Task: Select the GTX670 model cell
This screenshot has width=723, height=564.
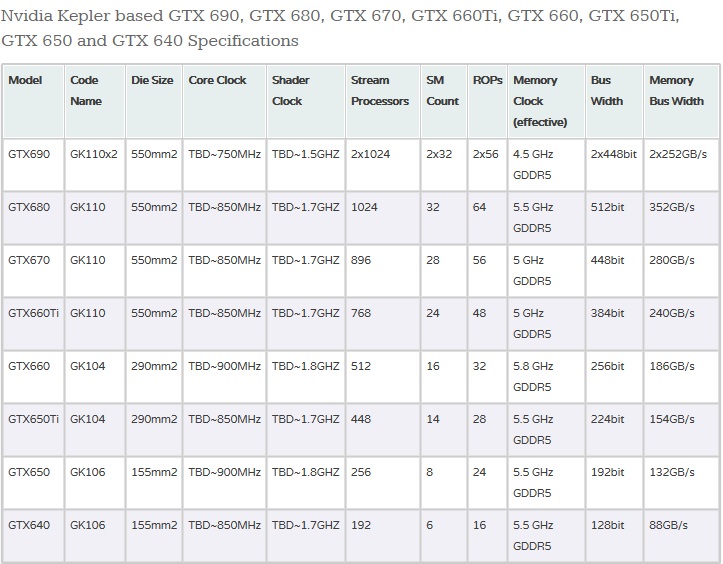Action: (x=33, y=271)
